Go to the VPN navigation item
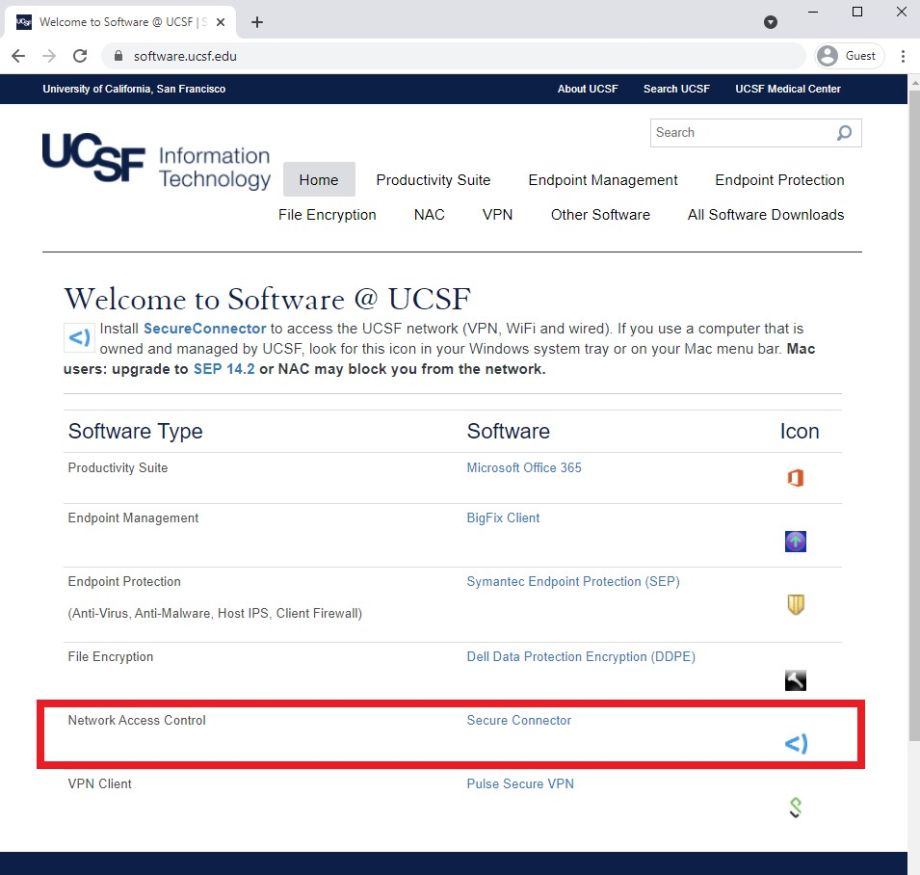The height and width of the screenshot is (875, 920). [x=497, y=215]
